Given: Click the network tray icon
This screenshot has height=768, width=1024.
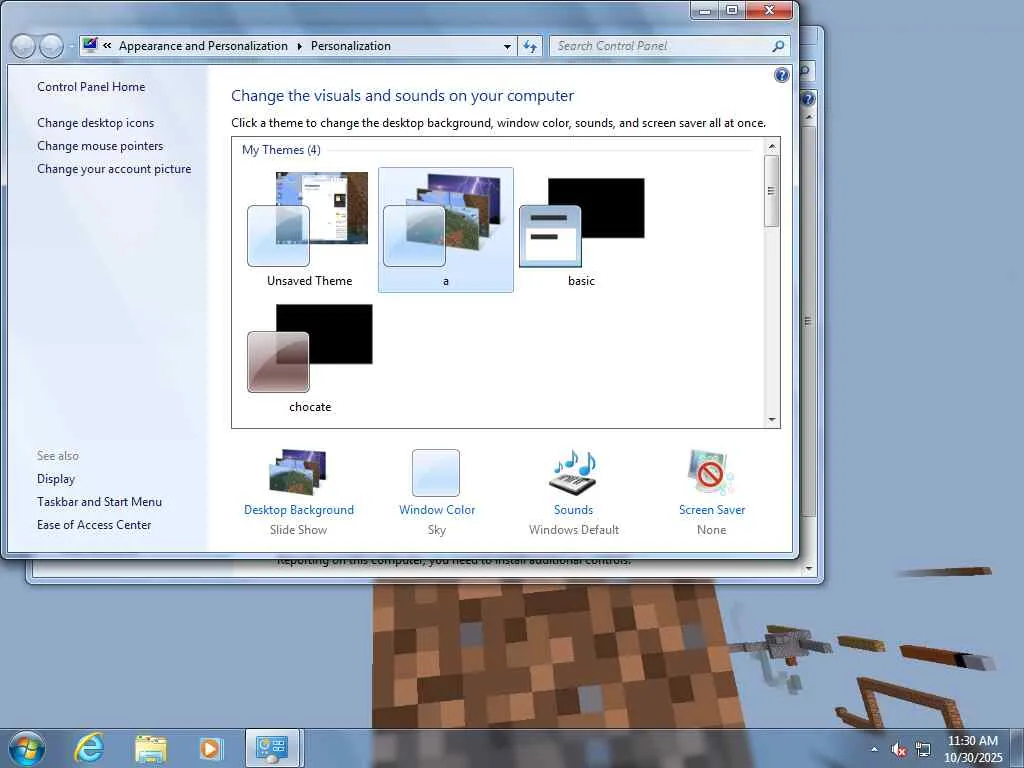Looking at the screenshot, I should coord(923,749).
